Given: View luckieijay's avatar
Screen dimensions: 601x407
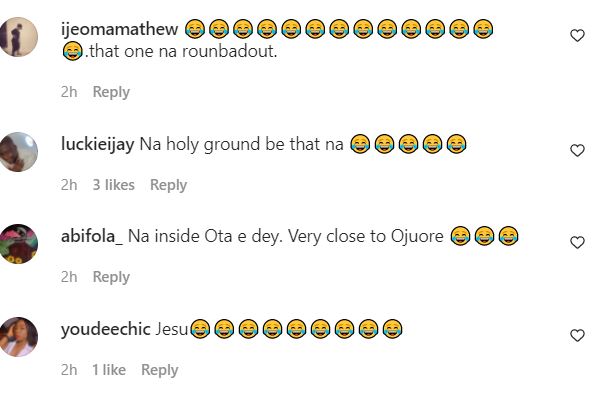Looking at the screenshot, I should tap(19, 152).
